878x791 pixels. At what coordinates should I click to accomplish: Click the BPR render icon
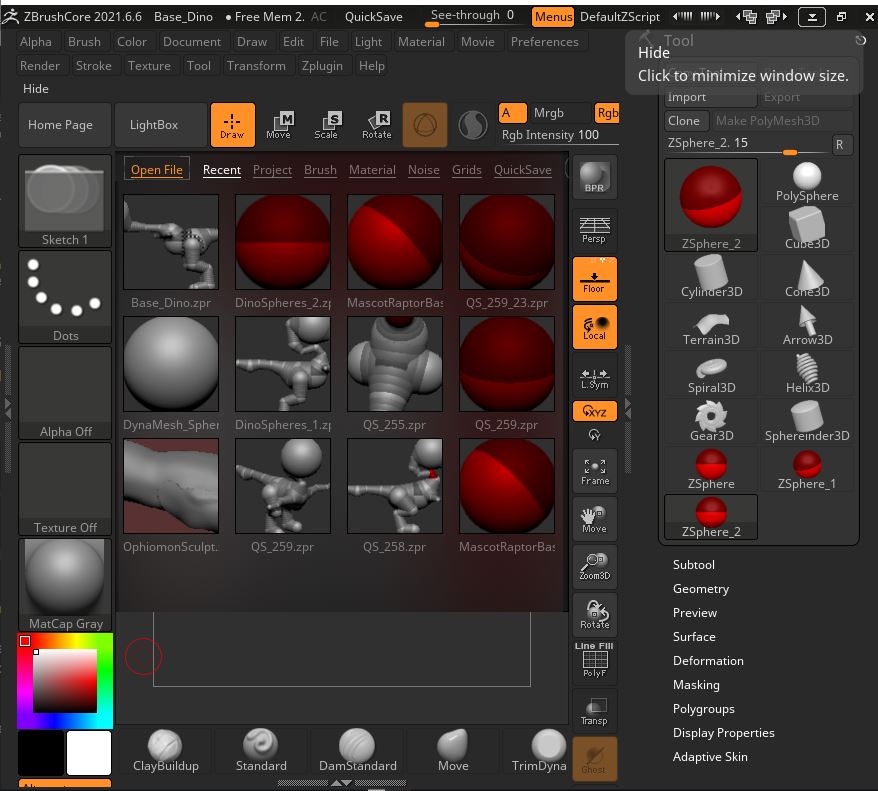(x=594, y=178)
